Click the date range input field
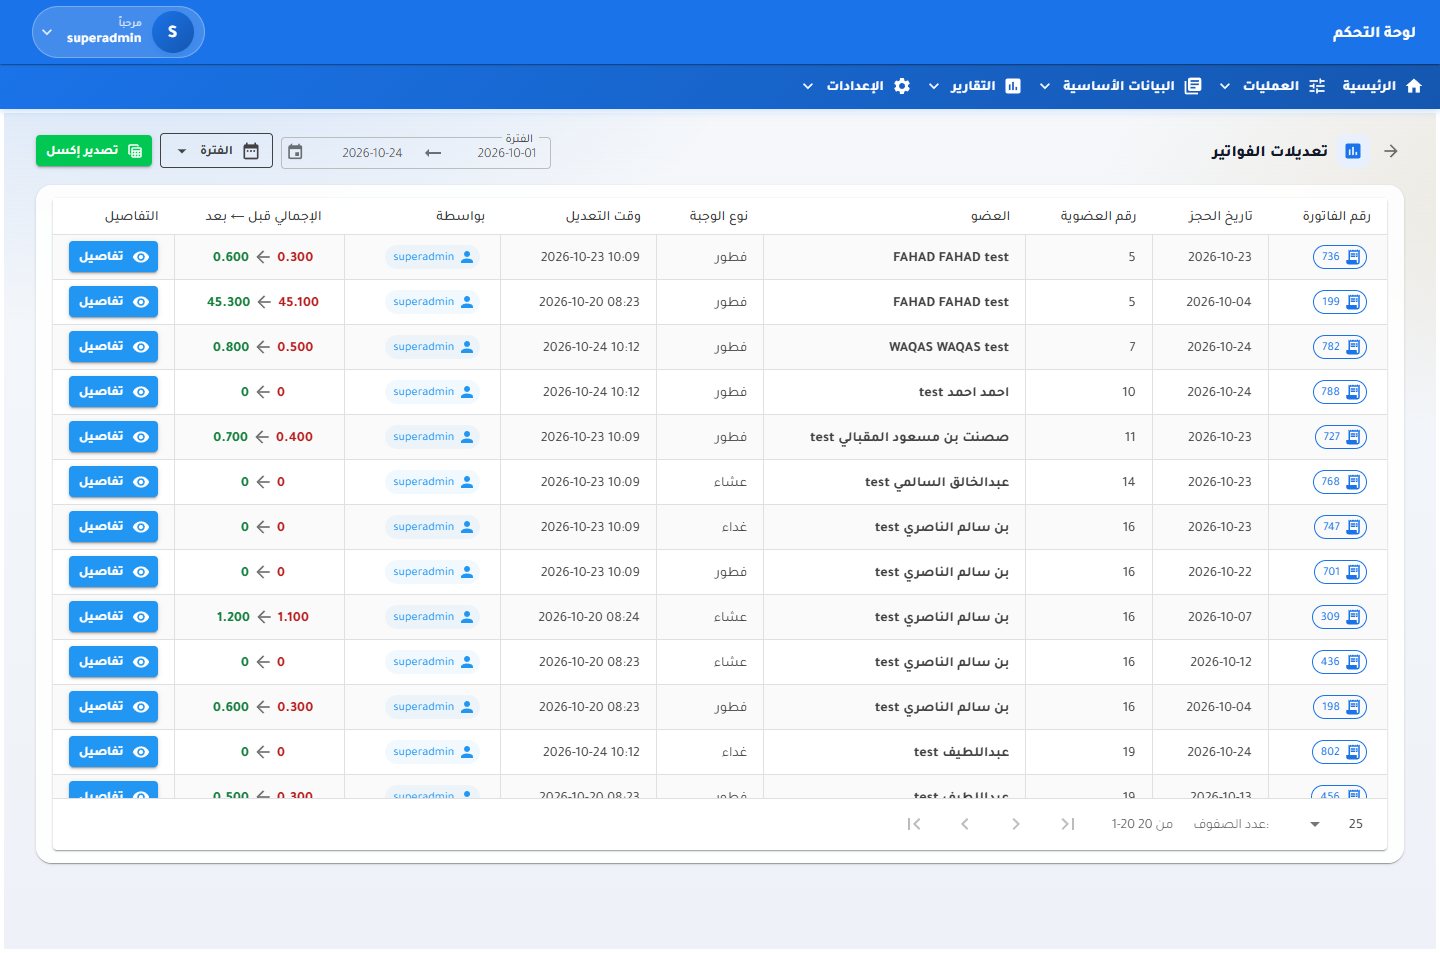Image resolution: width=1440 pixels, height=953 pixels. click(416, 152)
